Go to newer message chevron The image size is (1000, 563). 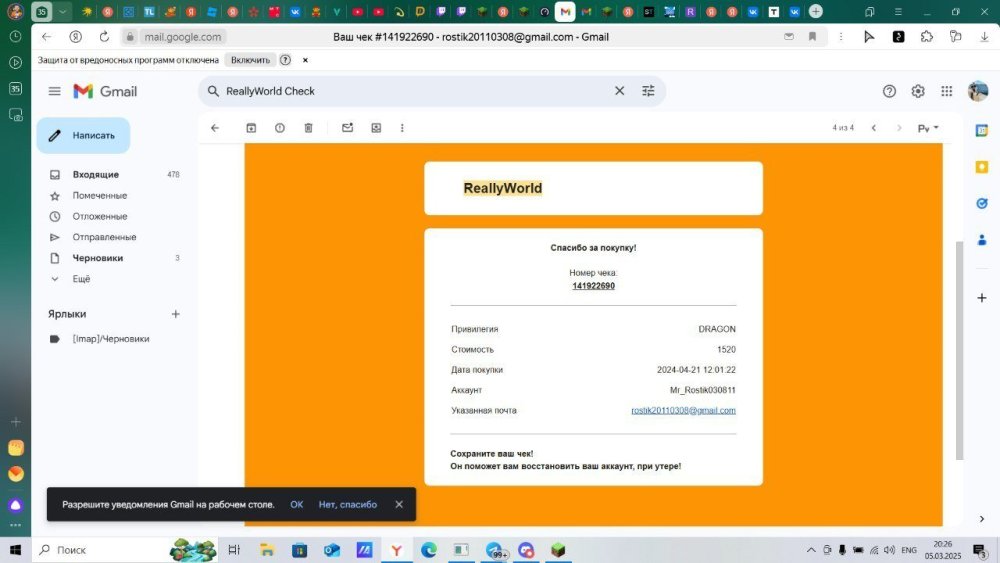pos(874,128)
